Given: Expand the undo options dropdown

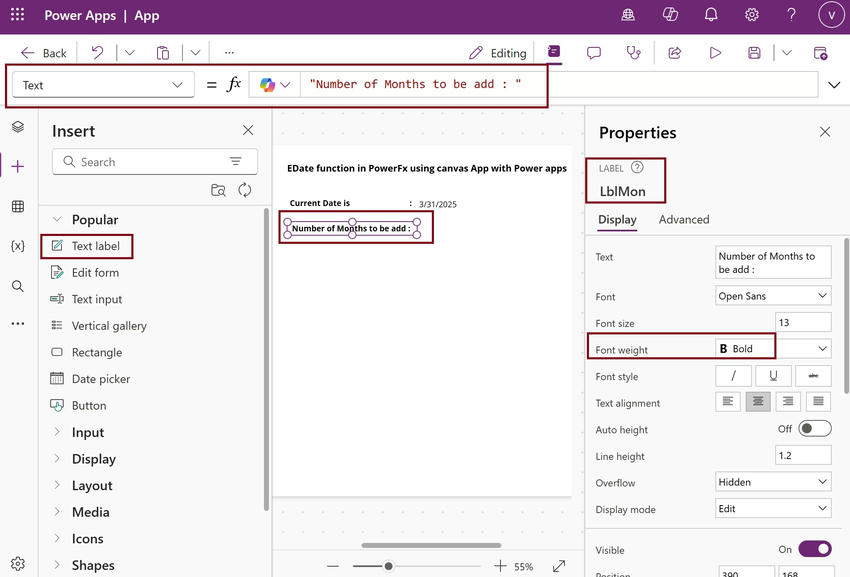Looking at the screenshot, I should tap(130, 53).
